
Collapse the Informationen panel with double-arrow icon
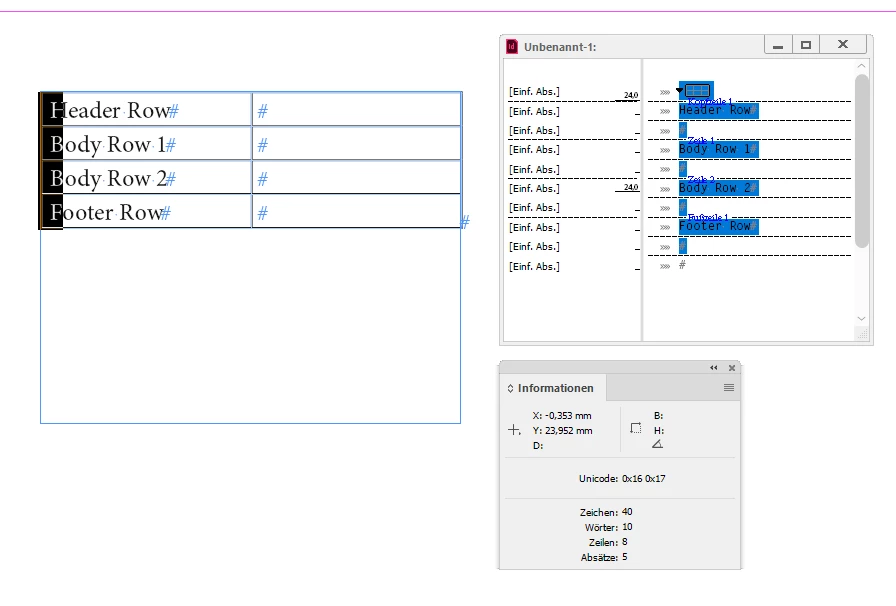tap(714, 368)
